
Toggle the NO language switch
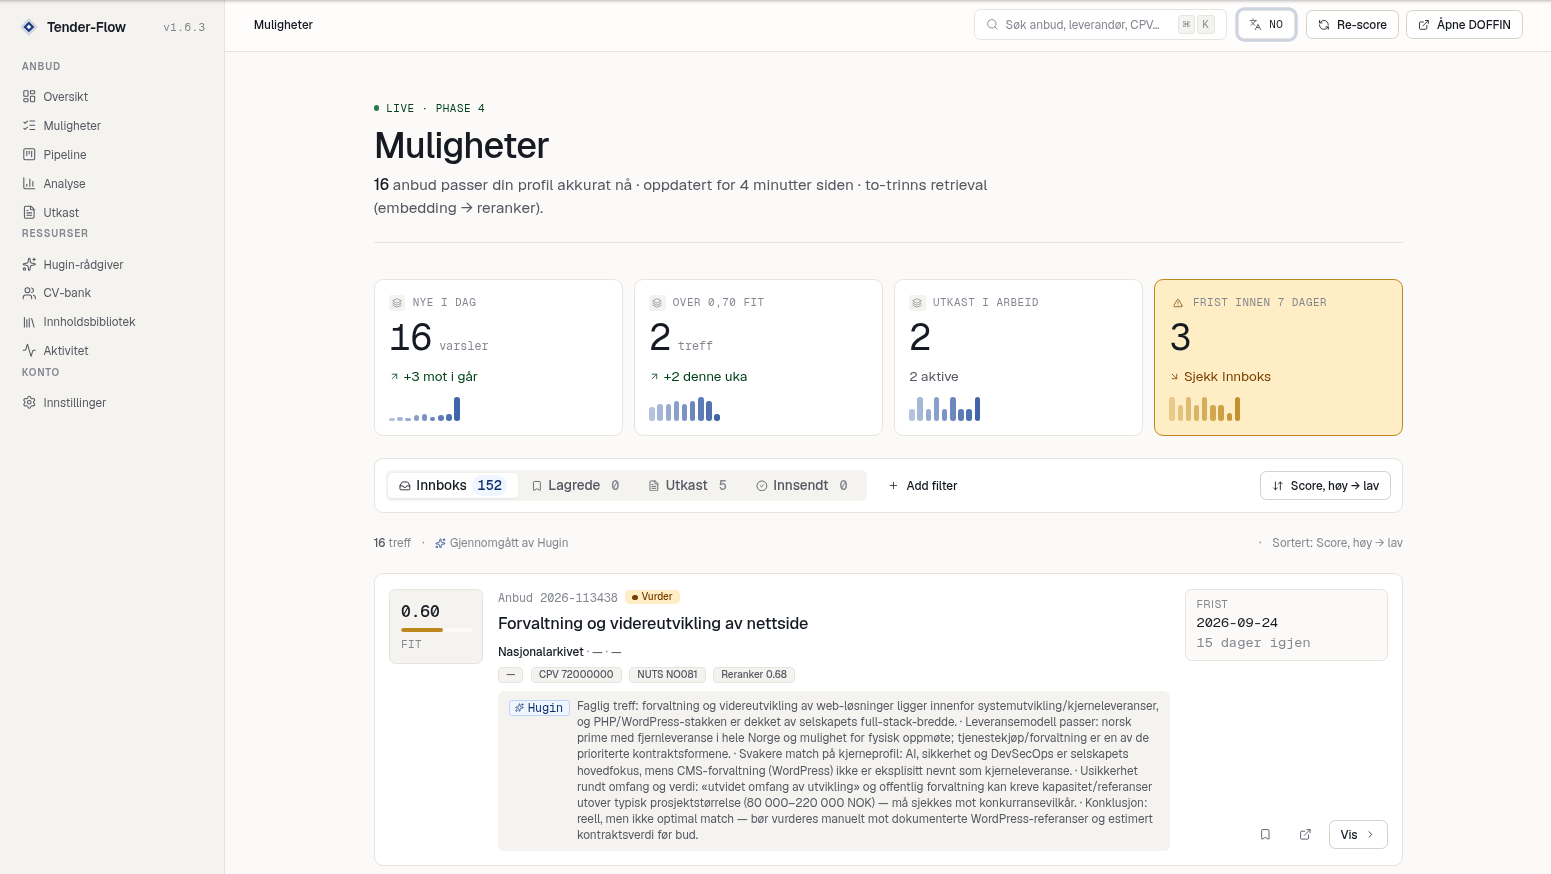click(x=1266, y=25)
